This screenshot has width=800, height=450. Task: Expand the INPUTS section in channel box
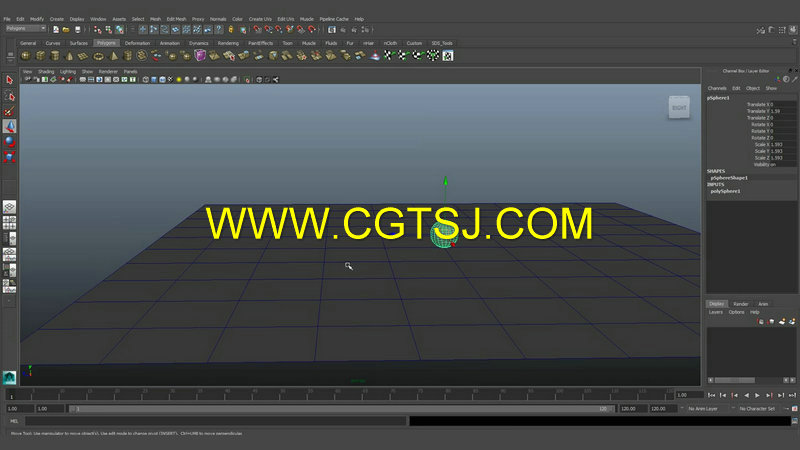click(715, 184)
